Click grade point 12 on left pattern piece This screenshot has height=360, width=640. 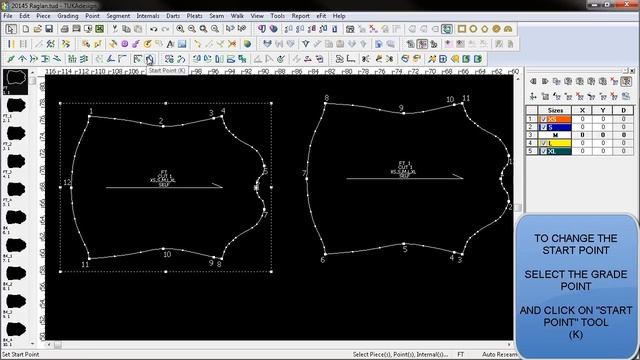click(x=71, y=187)
